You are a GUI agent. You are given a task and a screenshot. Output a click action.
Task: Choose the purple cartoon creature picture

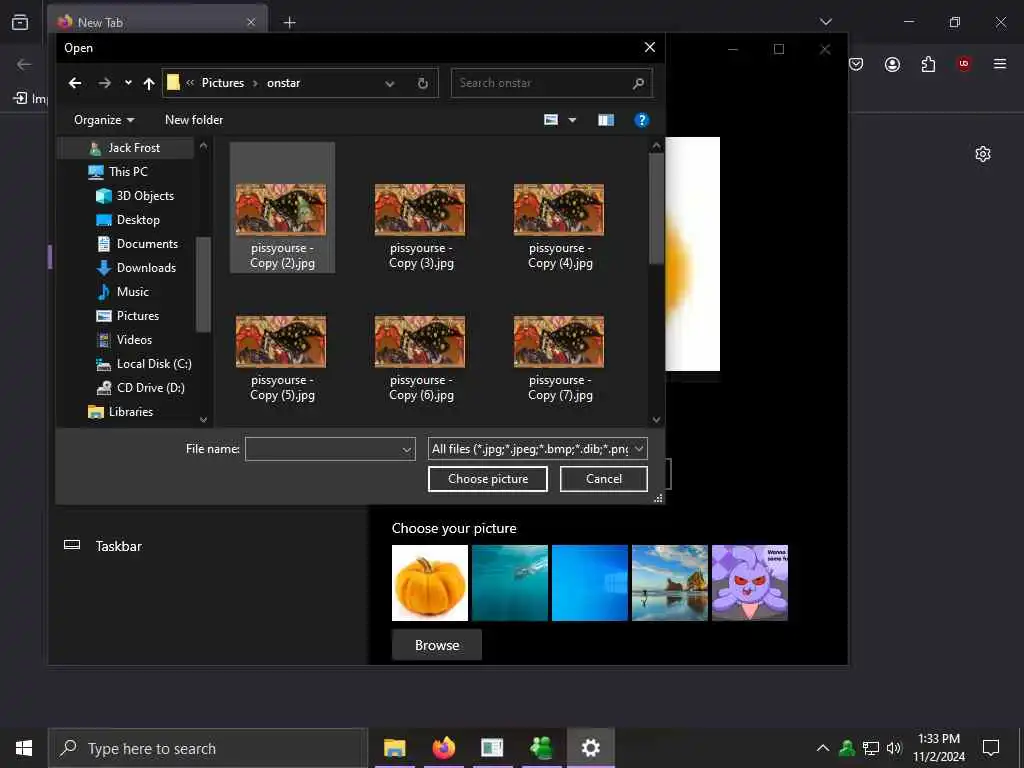tap(750, 583)
